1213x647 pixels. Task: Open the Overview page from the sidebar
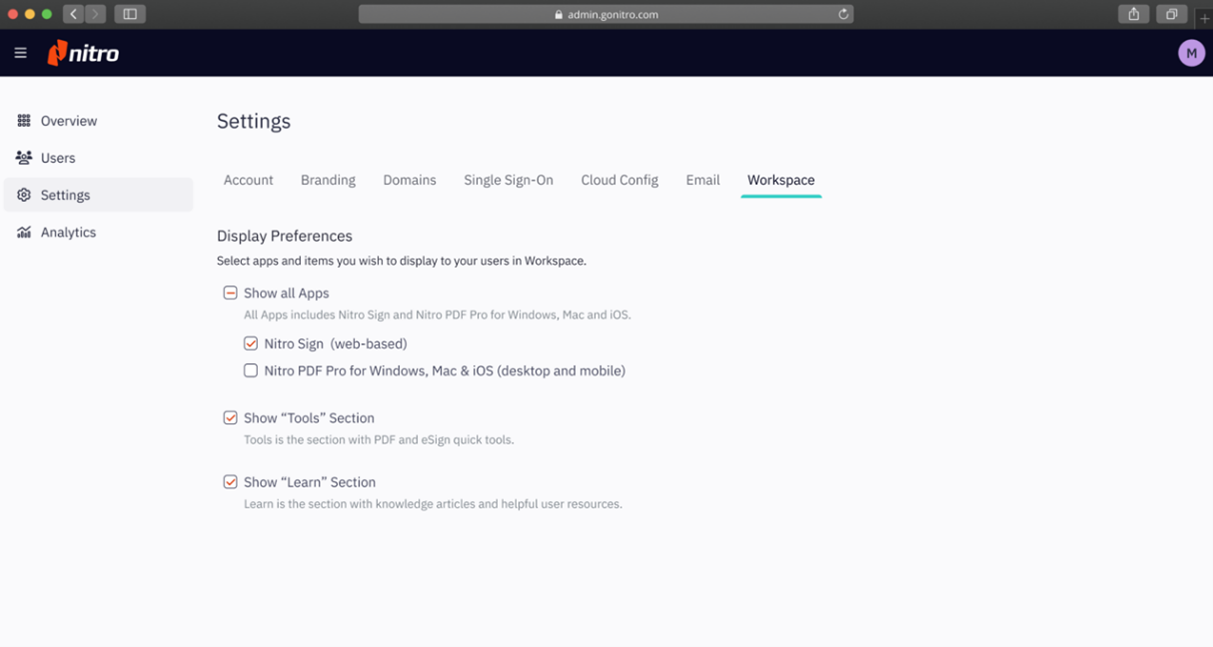click(x=68, y=120)
